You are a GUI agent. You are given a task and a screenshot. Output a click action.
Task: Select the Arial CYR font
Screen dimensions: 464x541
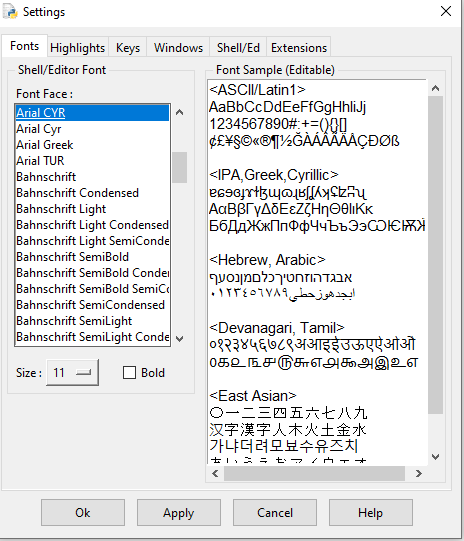[92, 113]
